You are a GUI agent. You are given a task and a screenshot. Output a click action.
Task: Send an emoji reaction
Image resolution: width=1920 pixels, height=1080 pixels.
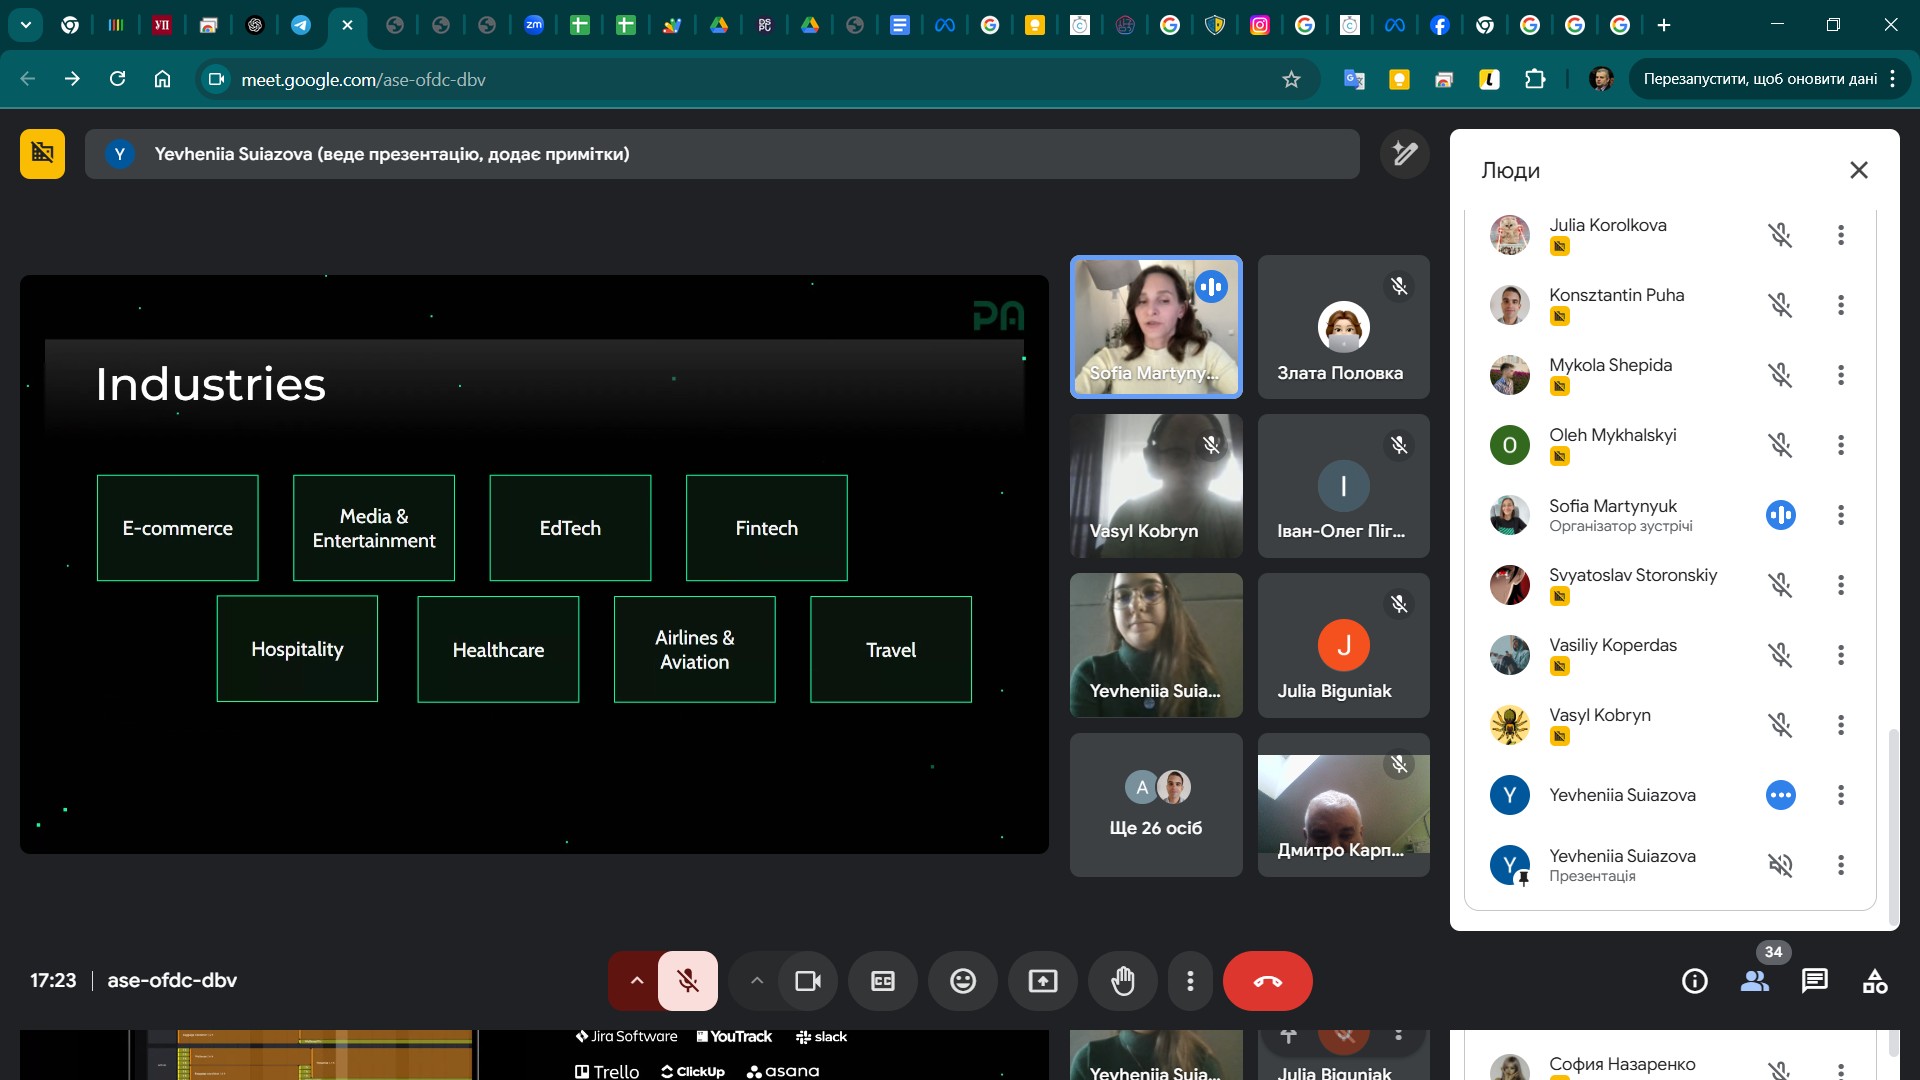coord(962,981)
